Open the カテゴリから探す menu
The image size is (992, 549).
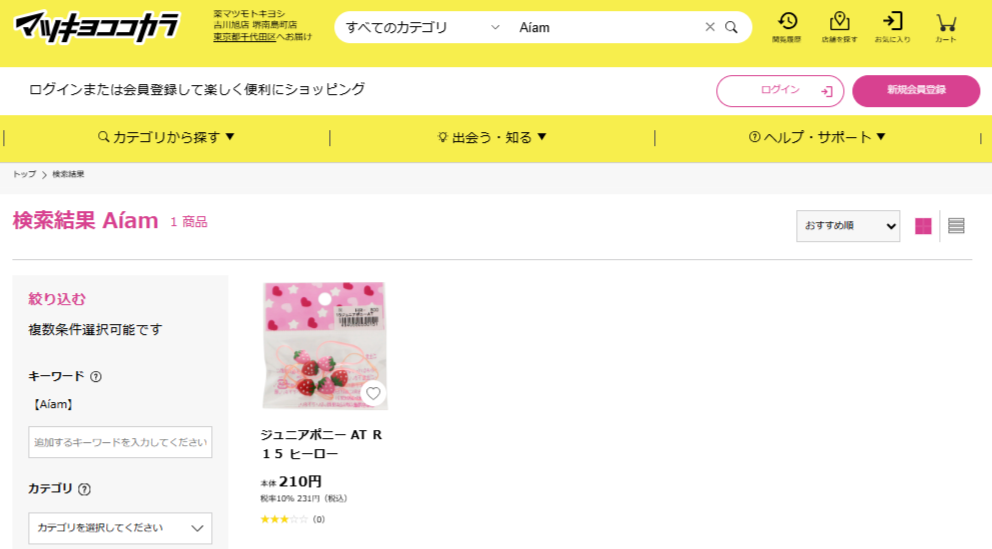tap(166, 137)
